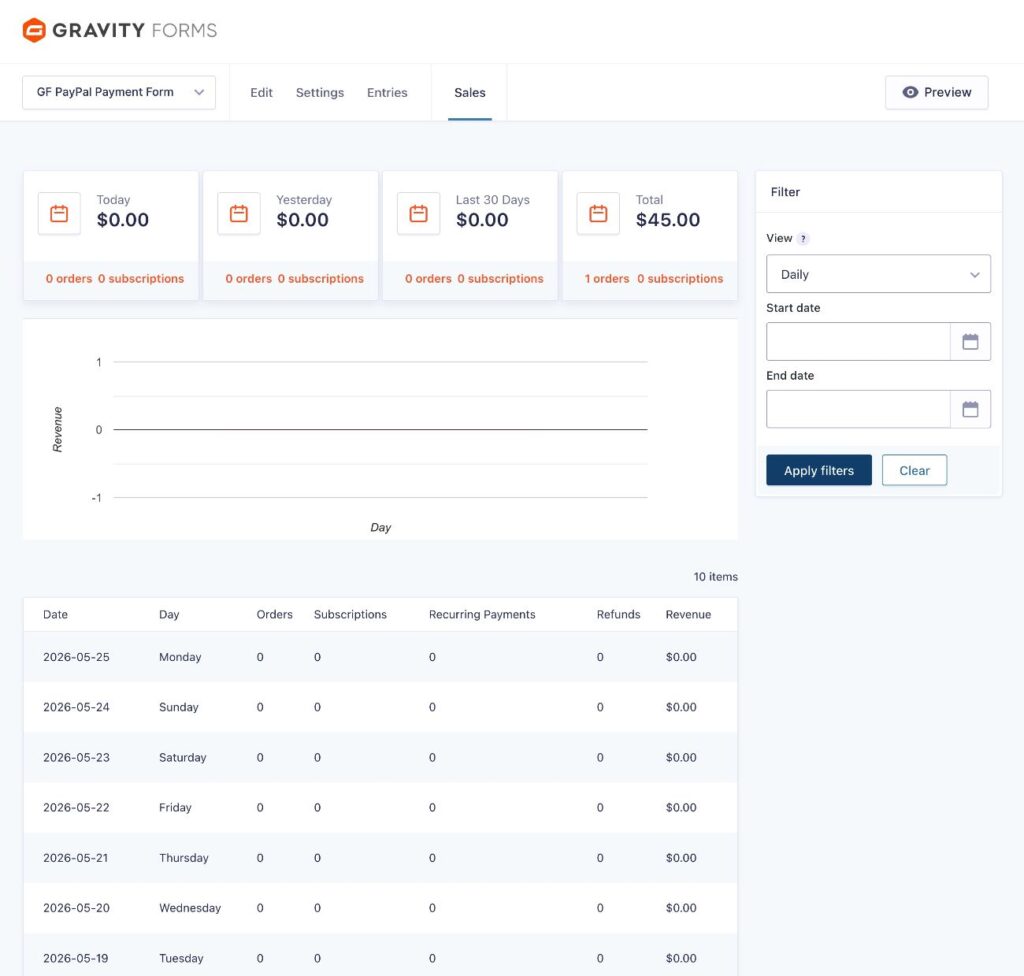Click the Day column header
This screenshot has width=1024, height=976.
pos(169,615)
